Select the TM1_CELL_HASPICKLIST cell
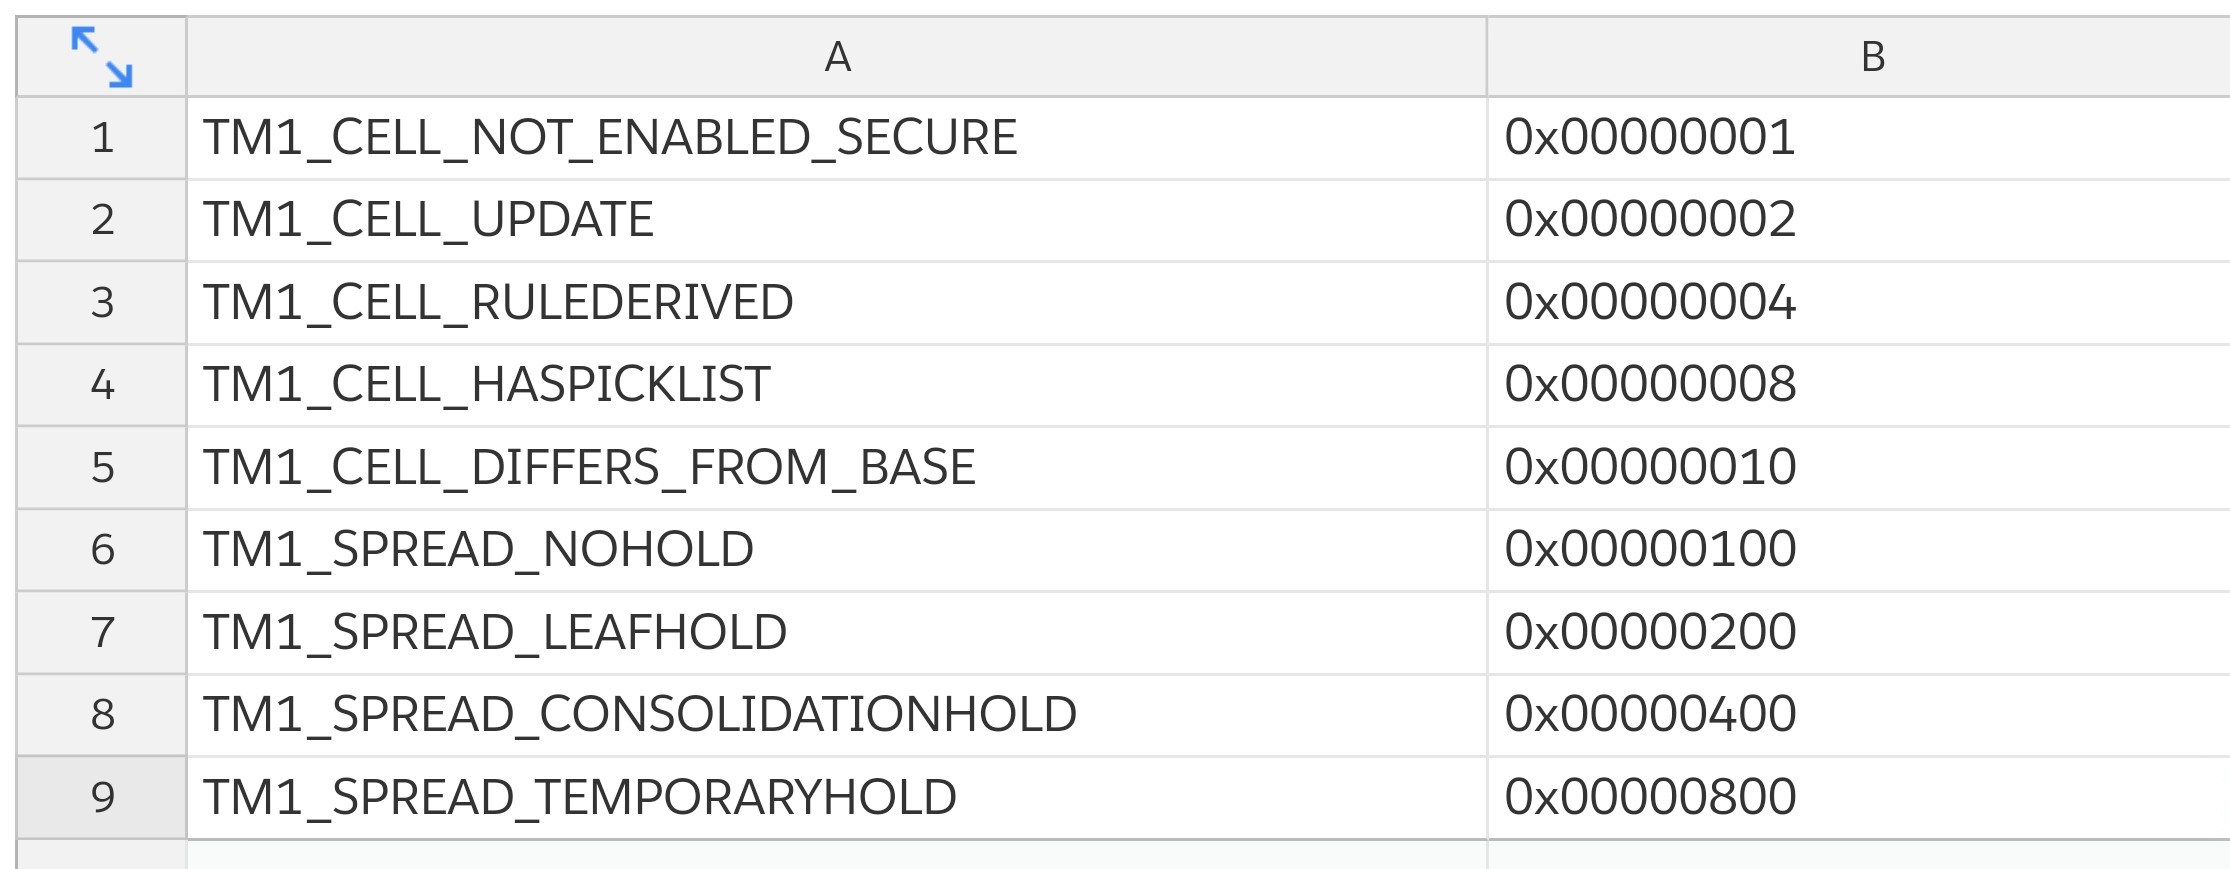 (x=837, y=385)
